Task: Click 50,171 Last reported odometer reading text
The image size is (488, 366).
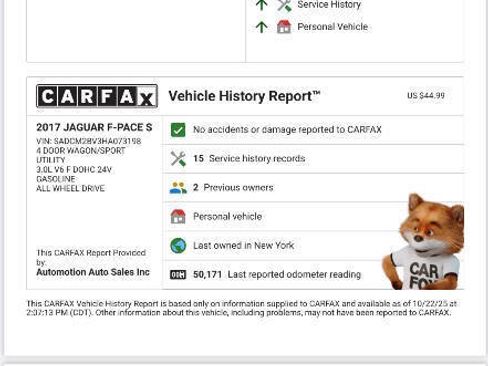Action: pyautogui.click(x=277, y=275)
